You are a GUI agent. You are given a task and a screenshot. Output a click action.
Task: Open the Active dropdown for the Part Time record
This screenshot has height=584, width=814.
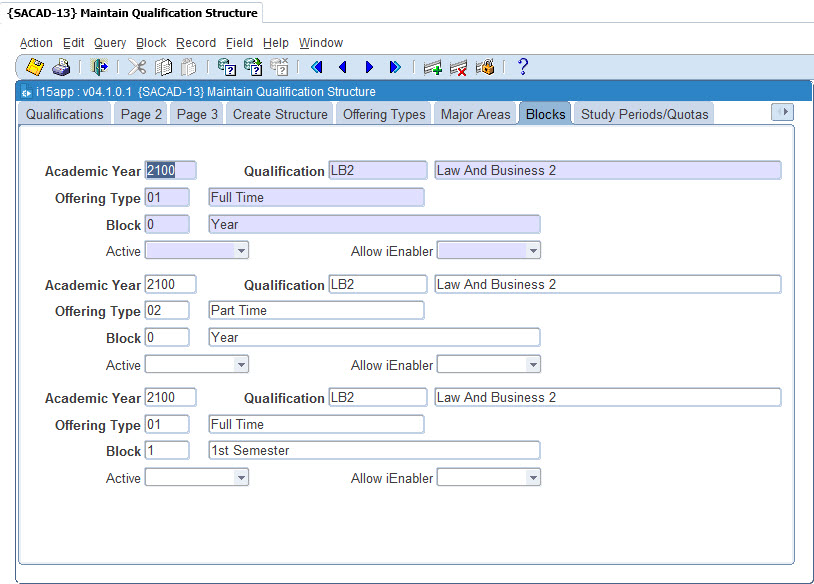[241, 365]
